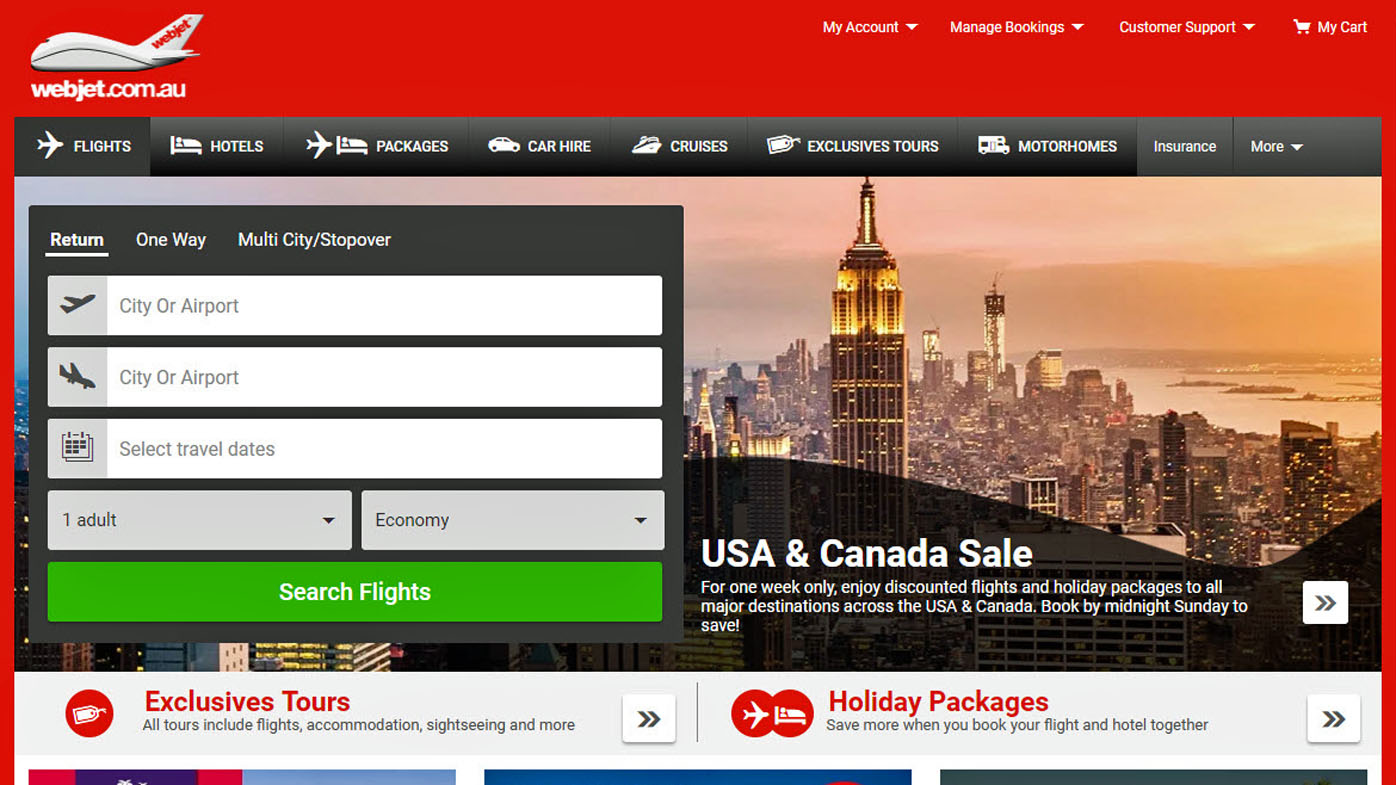1396x785 pixels.
Task: Click the Webjet plane logo
Action: pos(115,57)
